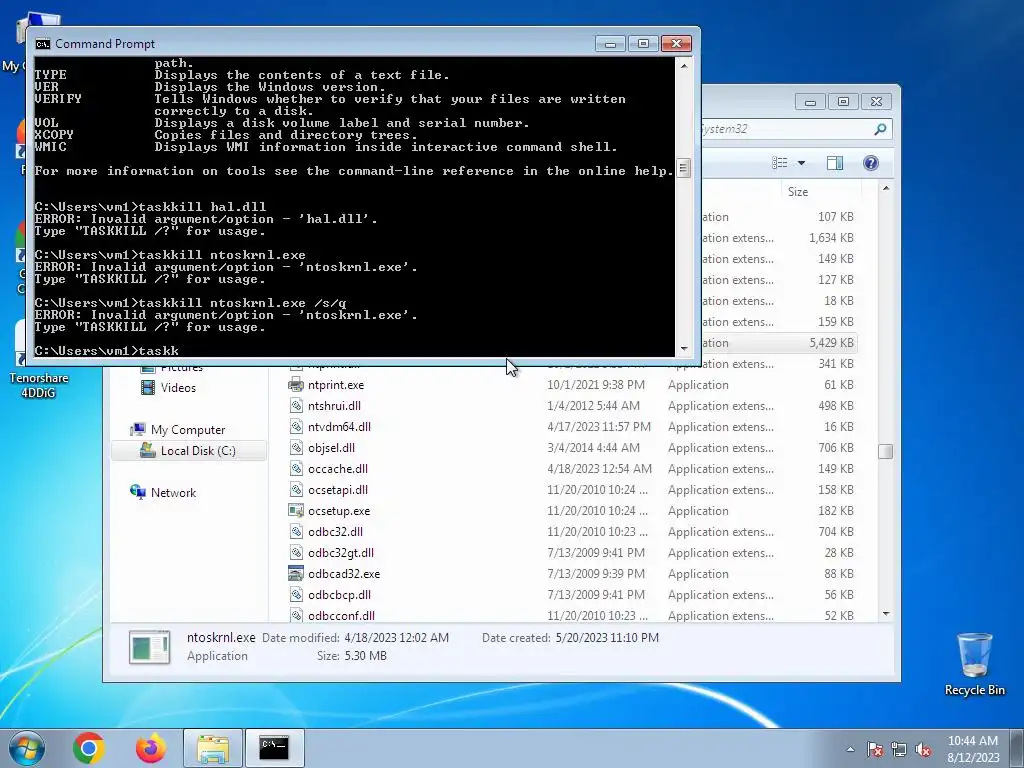Select the Tenorshare 4DDiG desktop shortcut
1024x768 pixels.
(x=38, y=385)
